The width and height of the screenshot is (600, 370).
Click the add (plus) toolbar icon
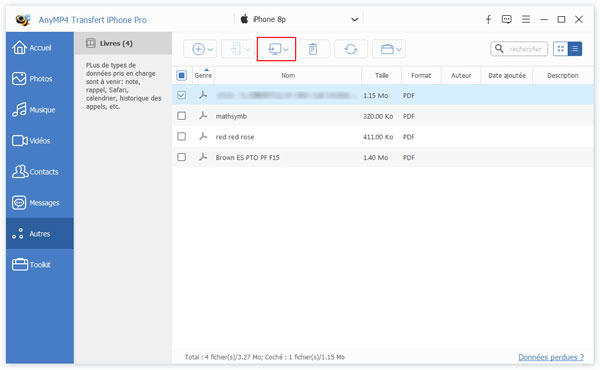pos(198,49)
